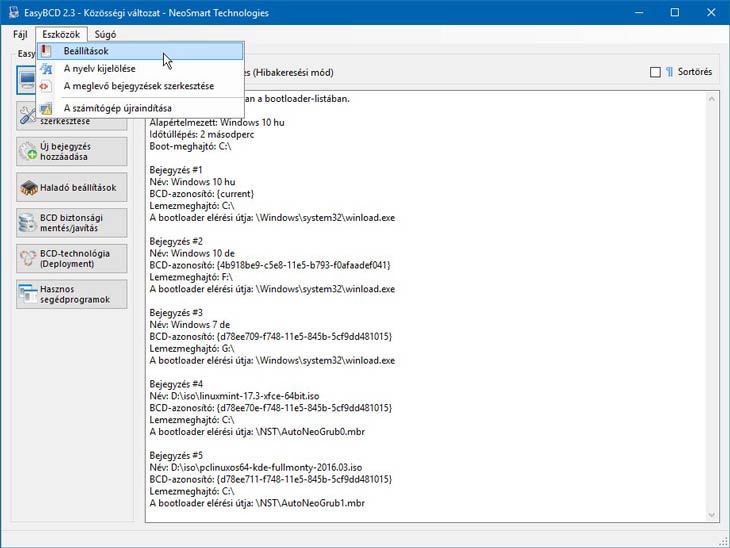Click the edit existing entries menu icon
This screenshot has height=548, width=730.
point(46,86)
